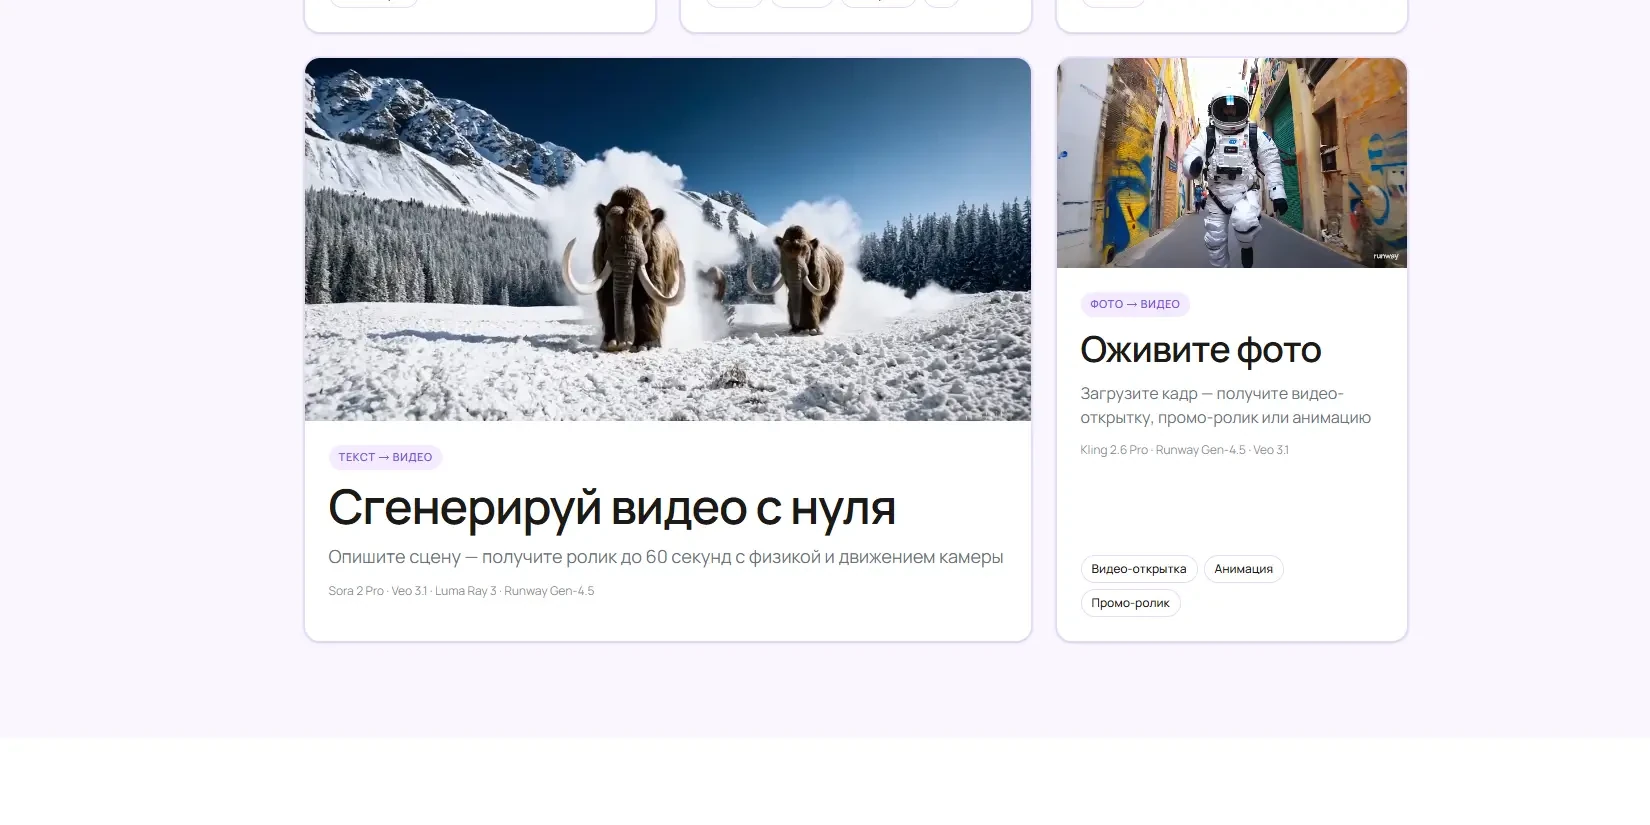Open the heading Сгенерируй видео с нуля
Viewport: 1650px width, 825px height.
pyautogui.click(x=612, y=507)
